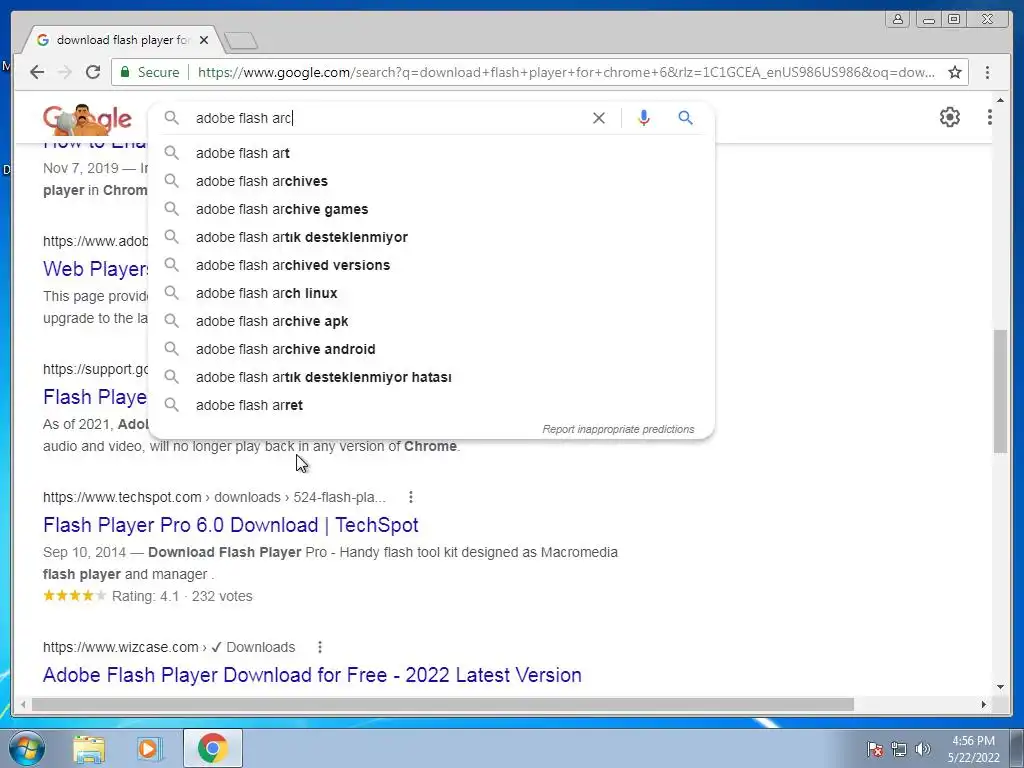The width and height of the screenshot is (1024, 768).
Task: Close the 'download flash player' tab
Action: [204, 40]
